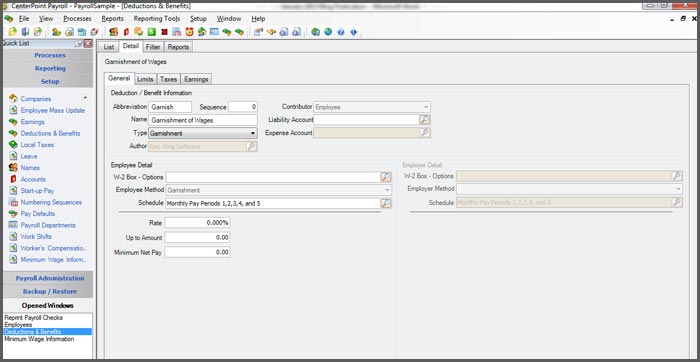Click the Pay Defaults icon in Quick List
The image size is (700, 362).
[13, 213]
